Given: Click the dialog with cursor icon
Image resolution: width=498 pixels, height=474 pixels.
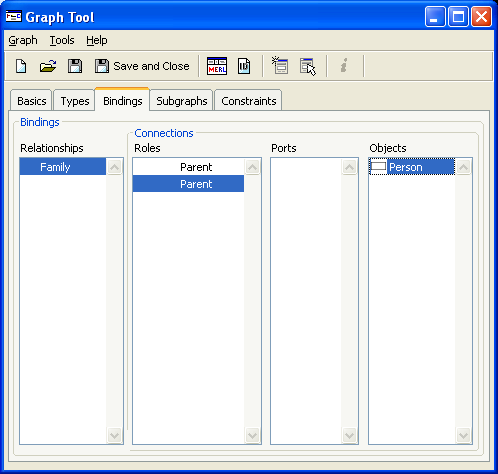Looking at the screenshot, I should pos(308,67).
